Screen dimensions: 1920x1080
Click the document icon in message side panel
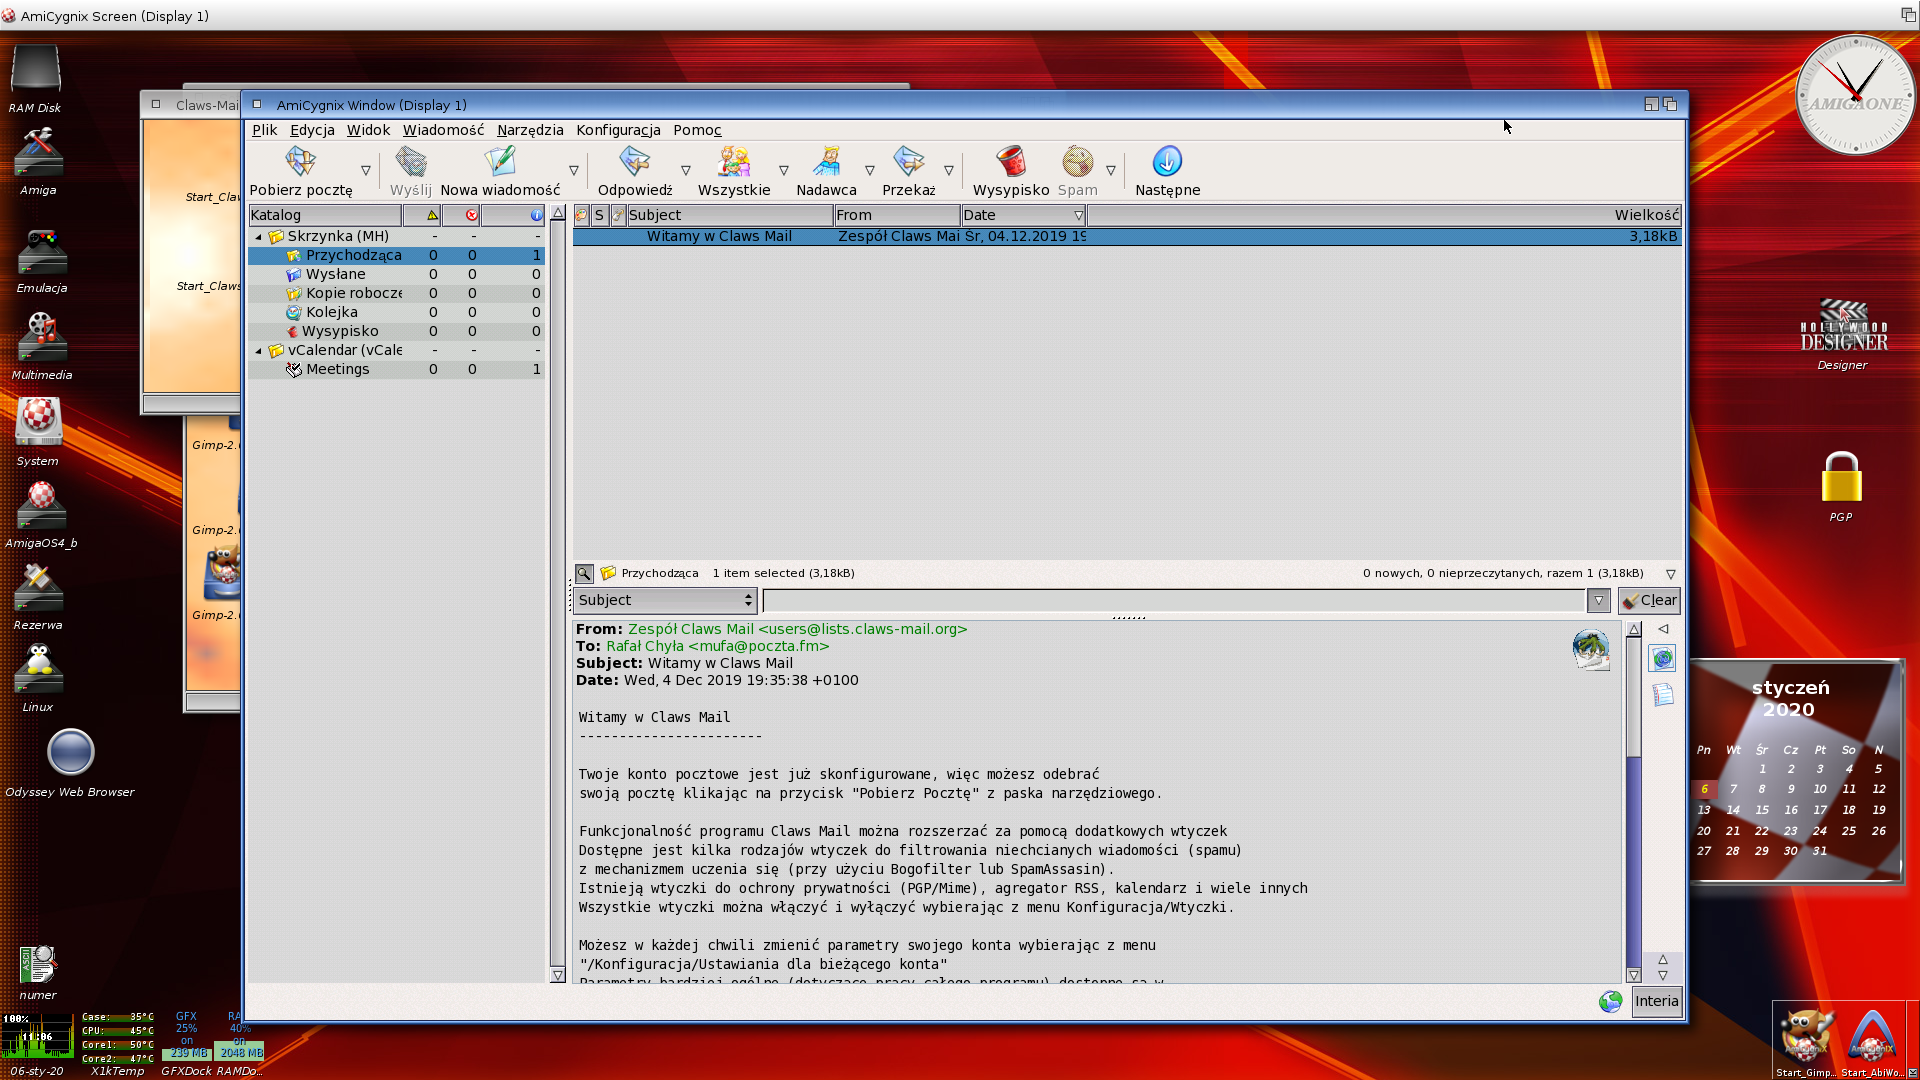tap(1662, 695)
